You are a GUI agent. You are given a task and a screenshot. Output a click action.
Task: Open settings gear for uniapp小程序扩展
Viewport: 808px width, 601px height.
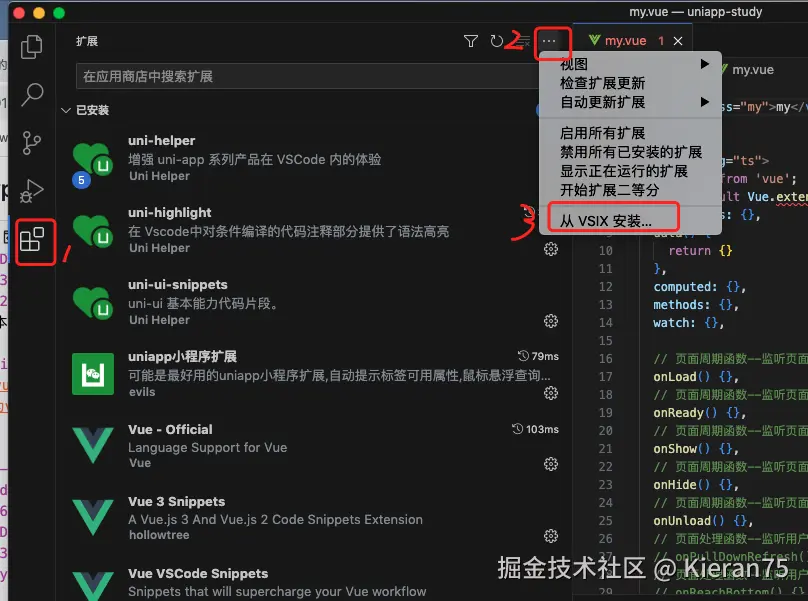pos(551,393)
